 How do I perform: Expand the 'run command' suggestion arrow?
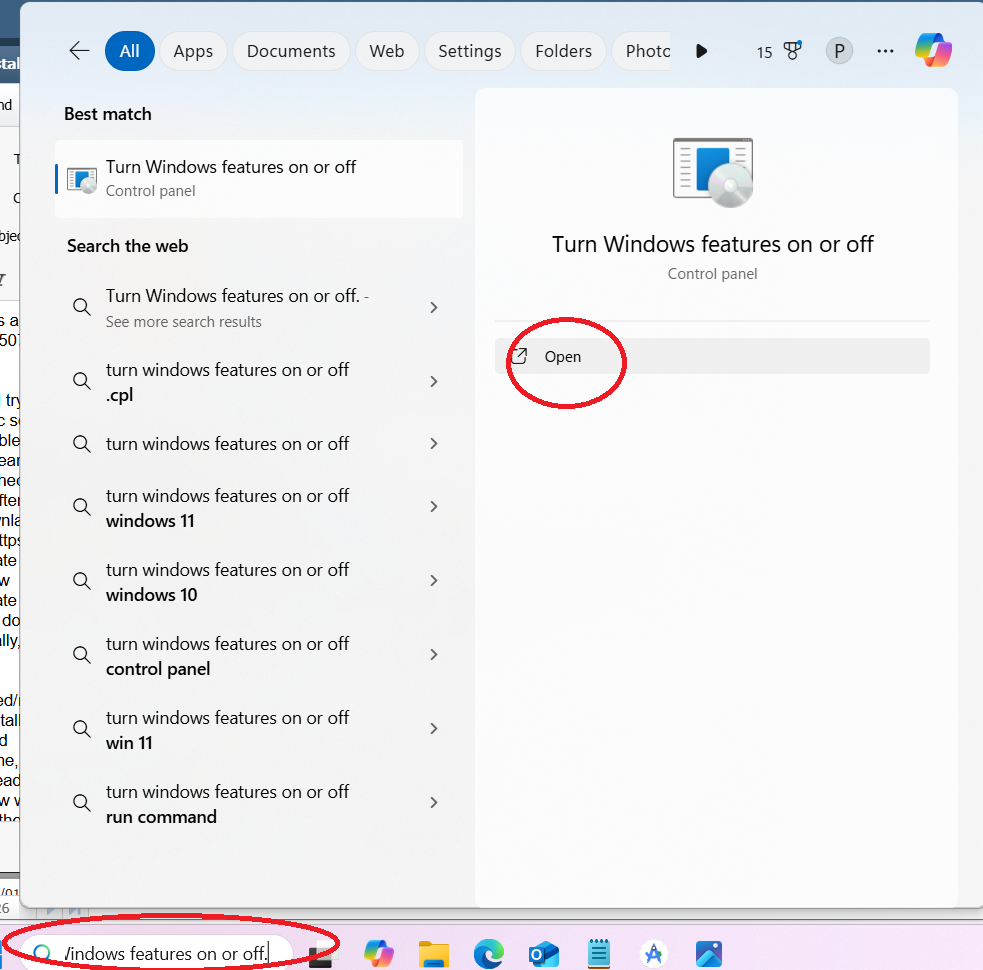click(x=434, y=803)
